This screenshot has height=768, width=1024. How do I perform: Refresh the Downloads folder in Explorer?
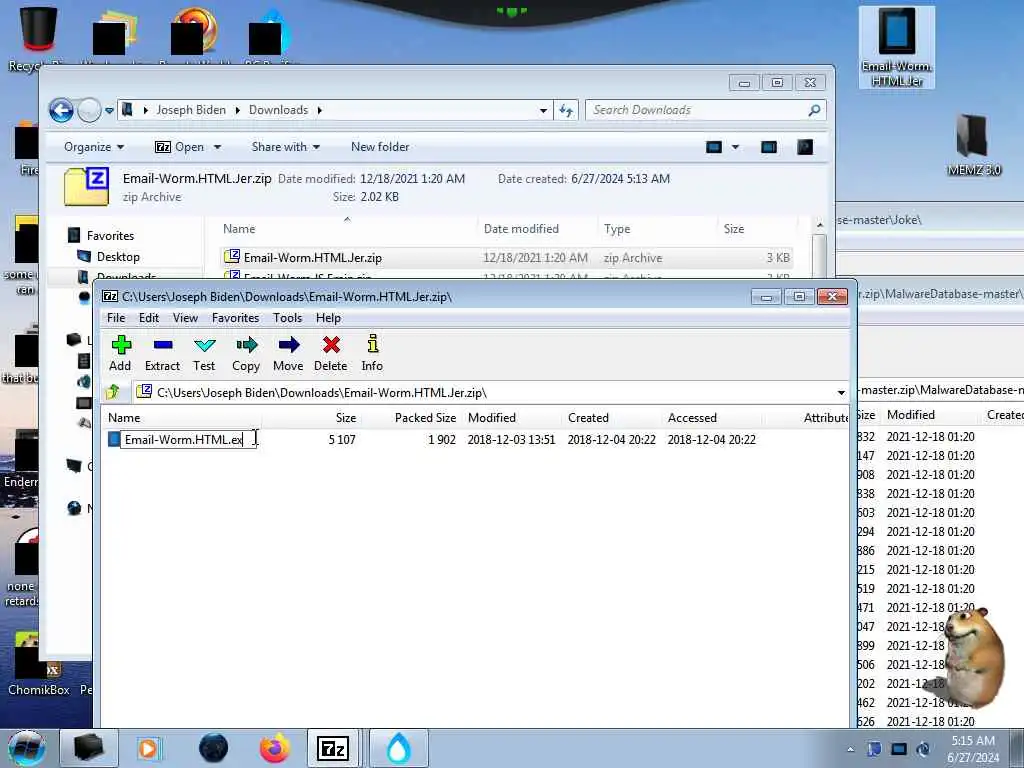[566, 110]
